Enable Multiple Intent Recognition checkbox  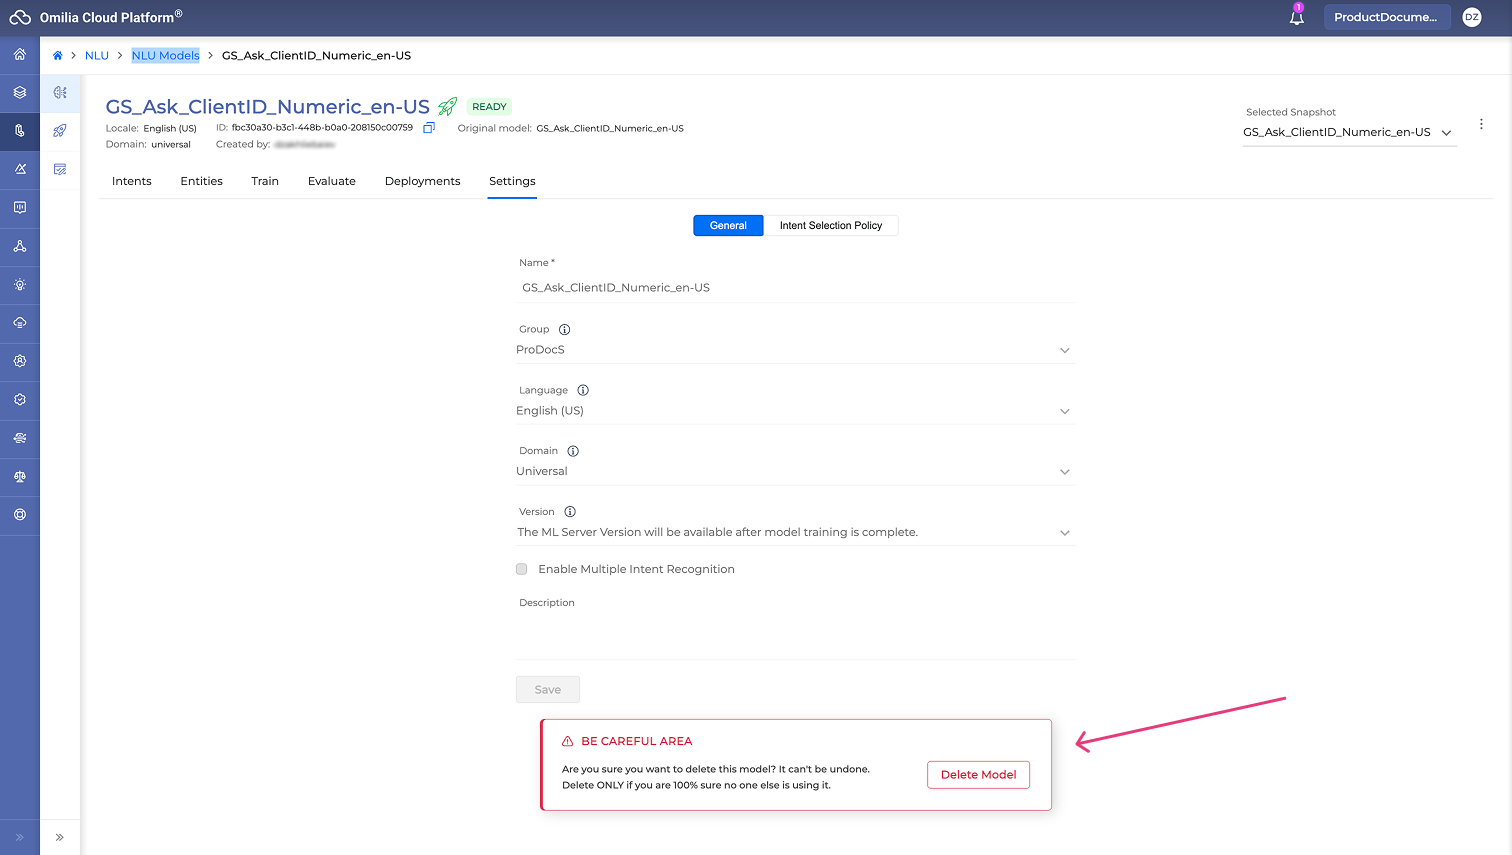click(x=522, y=569)
